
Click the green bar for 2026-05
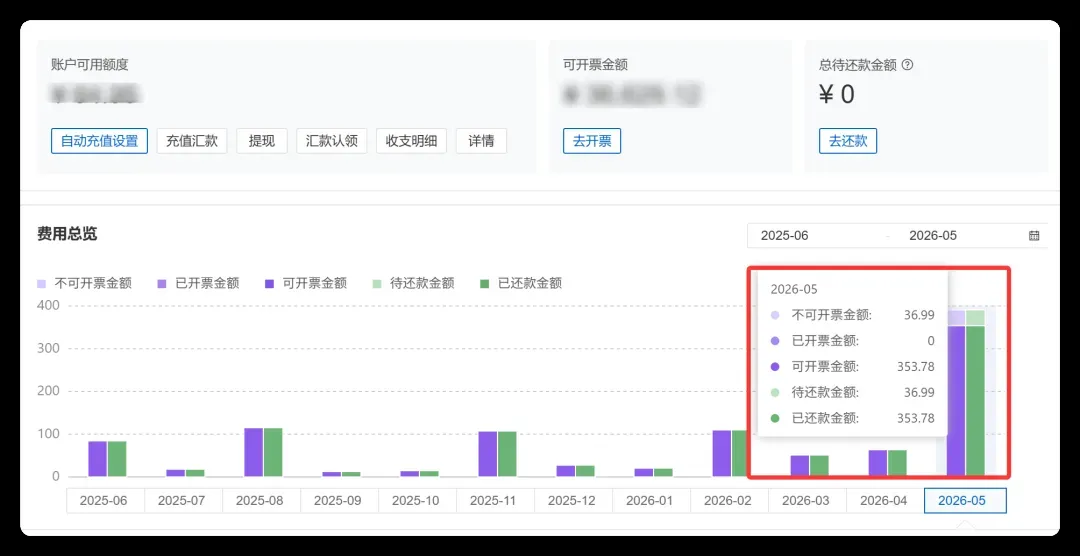click(x=975, y=400)
